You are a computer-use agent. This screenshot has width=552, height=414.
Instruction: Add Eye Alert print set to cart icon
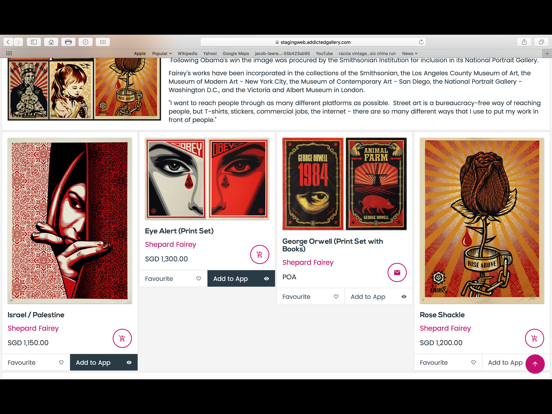[x=259, y=255]
